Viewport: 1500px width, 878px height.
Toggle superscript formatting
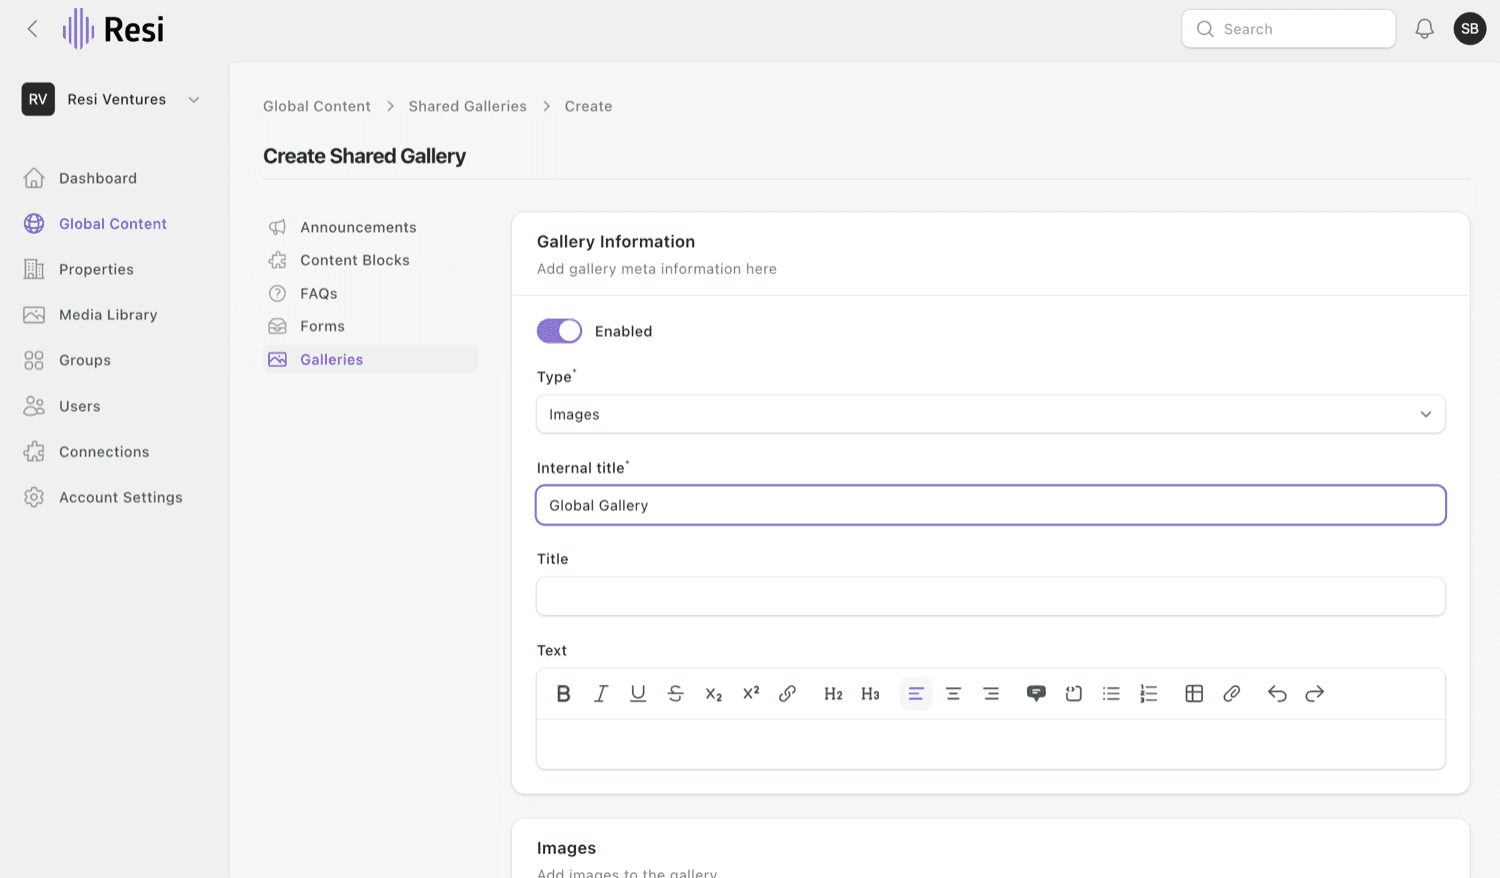(751, 694)
